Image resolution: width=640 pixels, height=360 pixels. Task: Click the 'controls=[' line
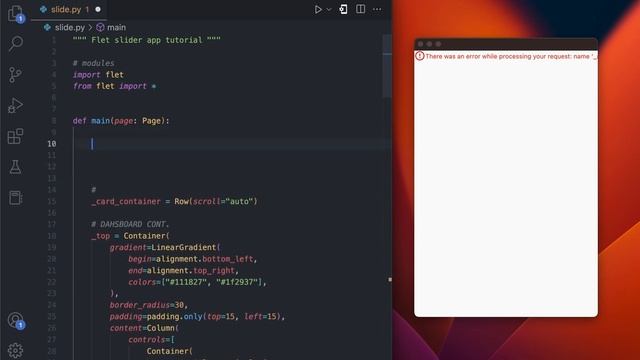click(x=151, y=340)
